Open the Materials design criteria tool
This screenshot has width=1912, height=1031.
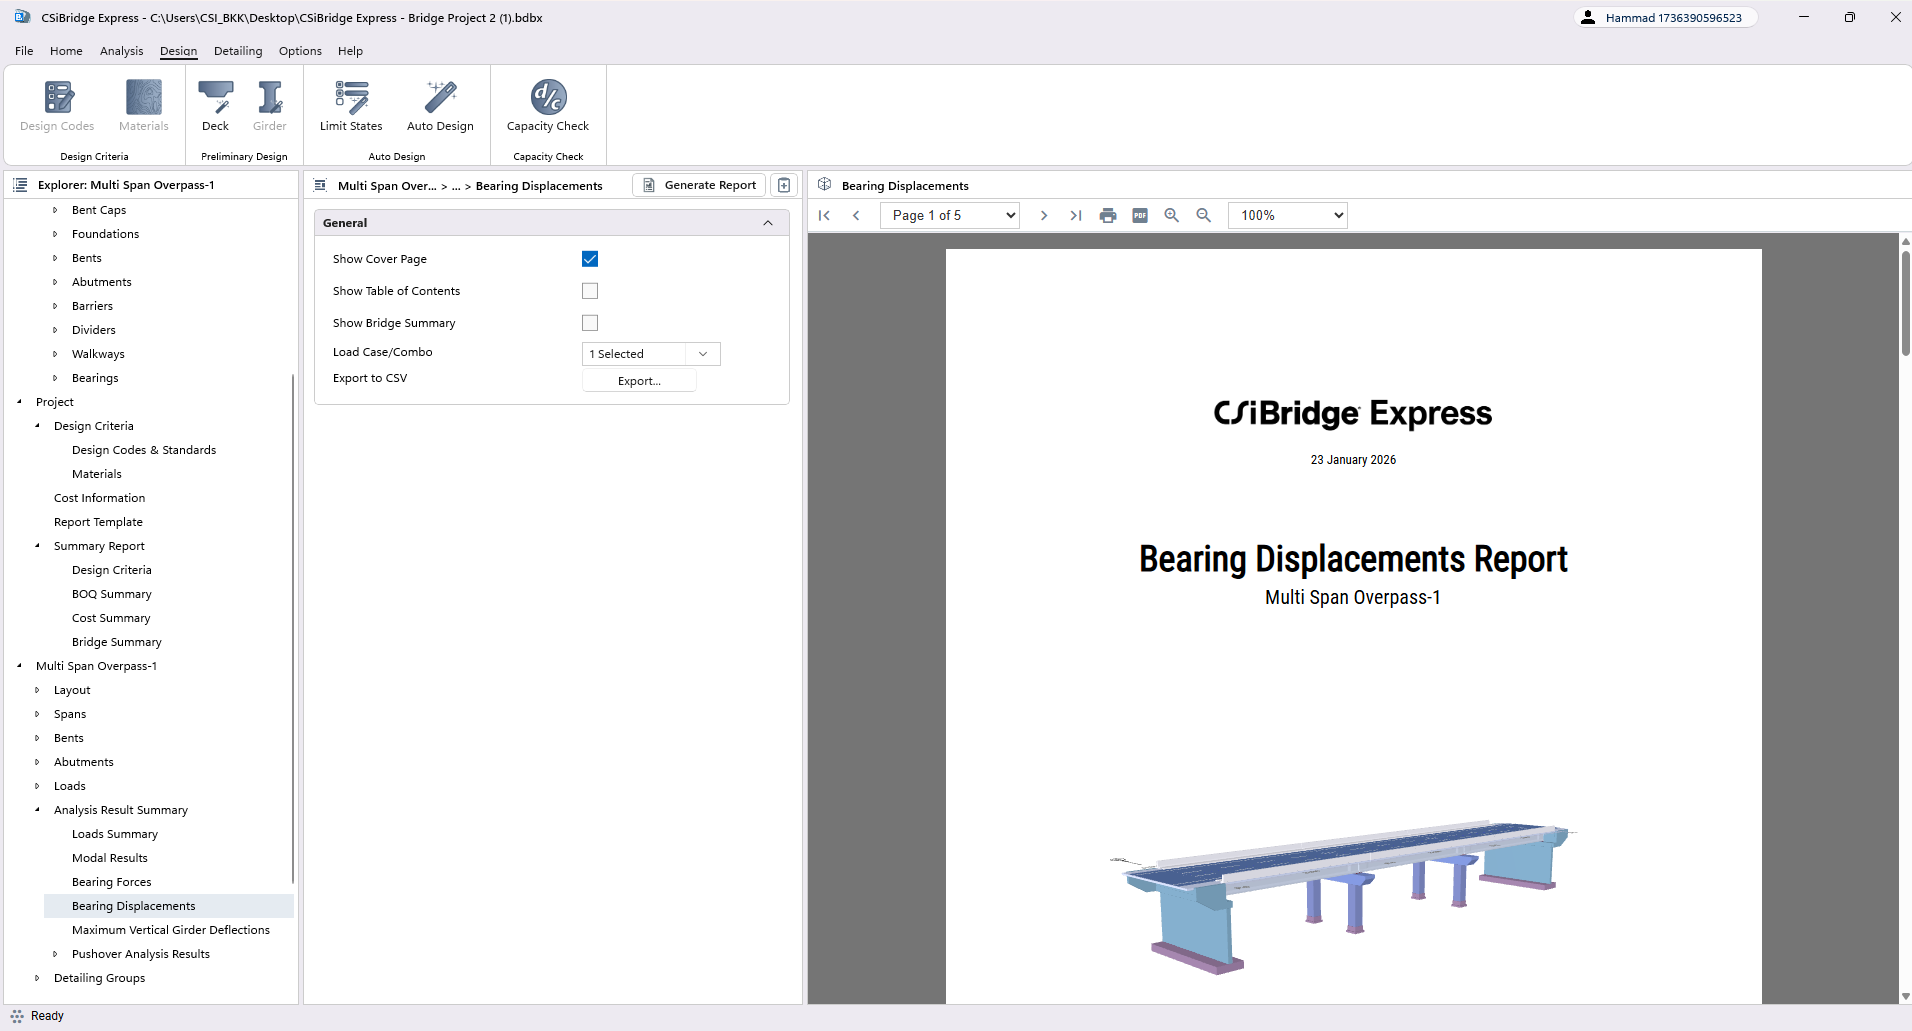click(143, 105)
